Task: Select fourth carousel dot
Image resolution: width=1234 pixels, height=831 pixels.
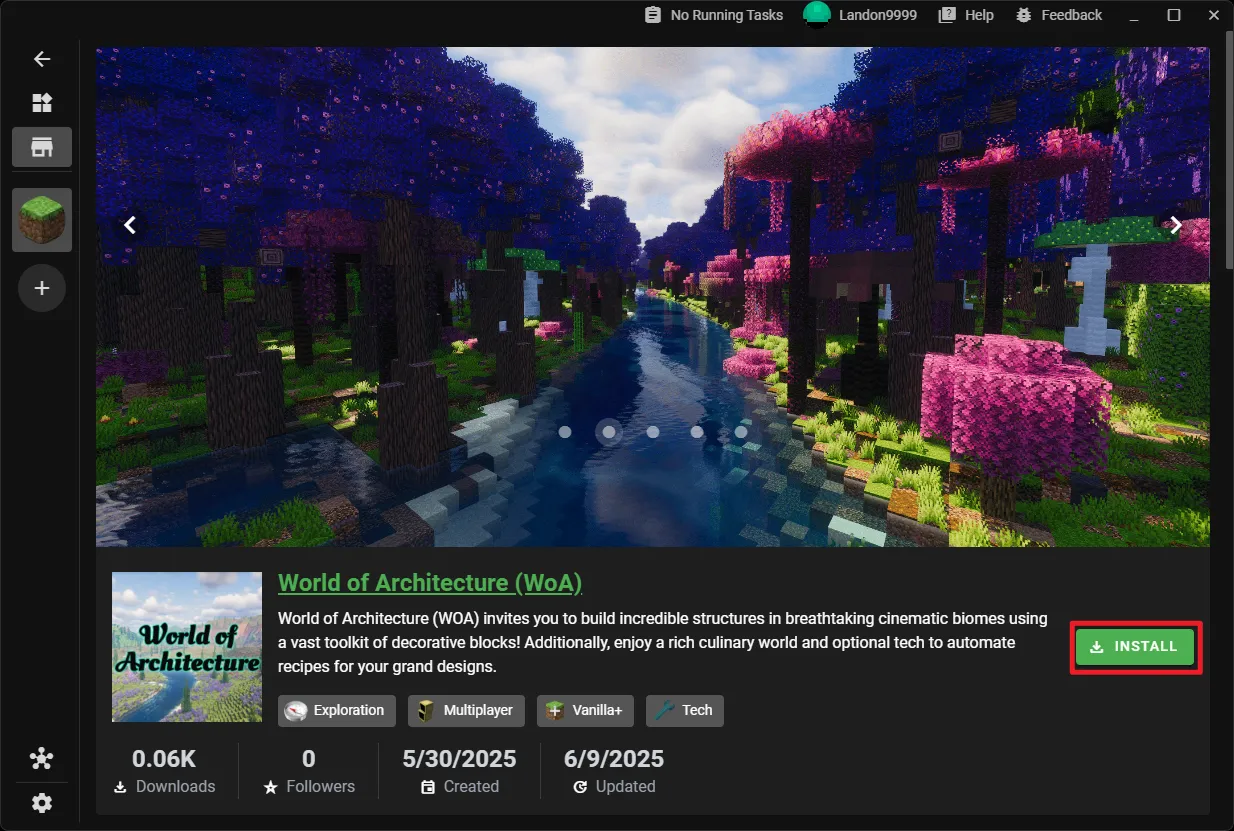Action: point(697,432)
